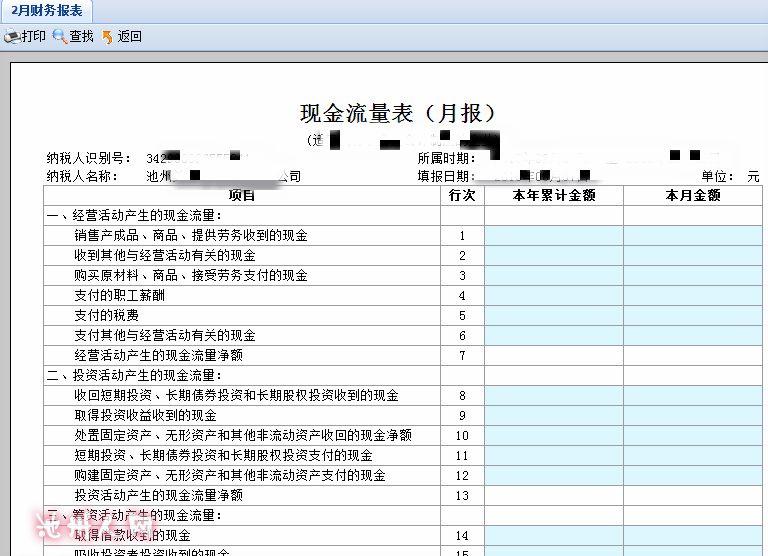Select 本年累计金额 cell for row 4
The width and height of the screenshot is (768, 556).
pyautogui.click(x=554, y=296)
